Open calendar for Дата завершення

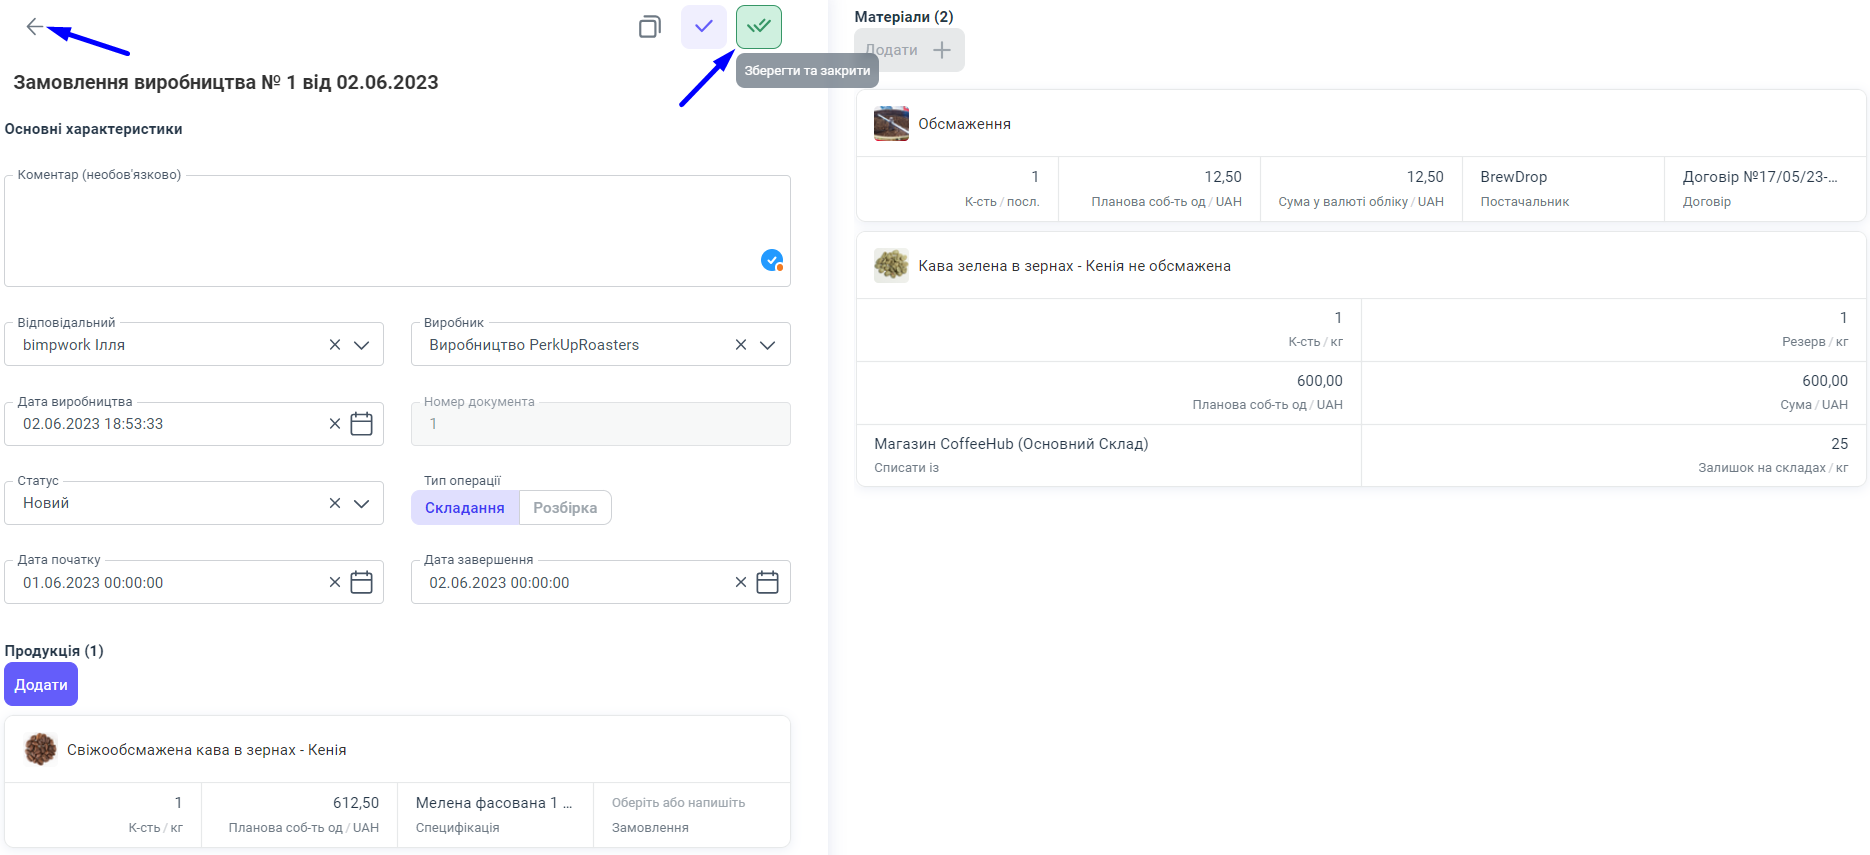(x=767, y=583)
